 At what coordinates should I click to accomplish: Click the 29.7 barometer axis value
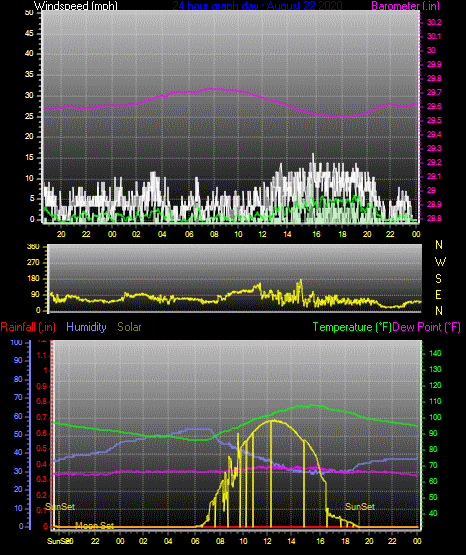point(434,92)
